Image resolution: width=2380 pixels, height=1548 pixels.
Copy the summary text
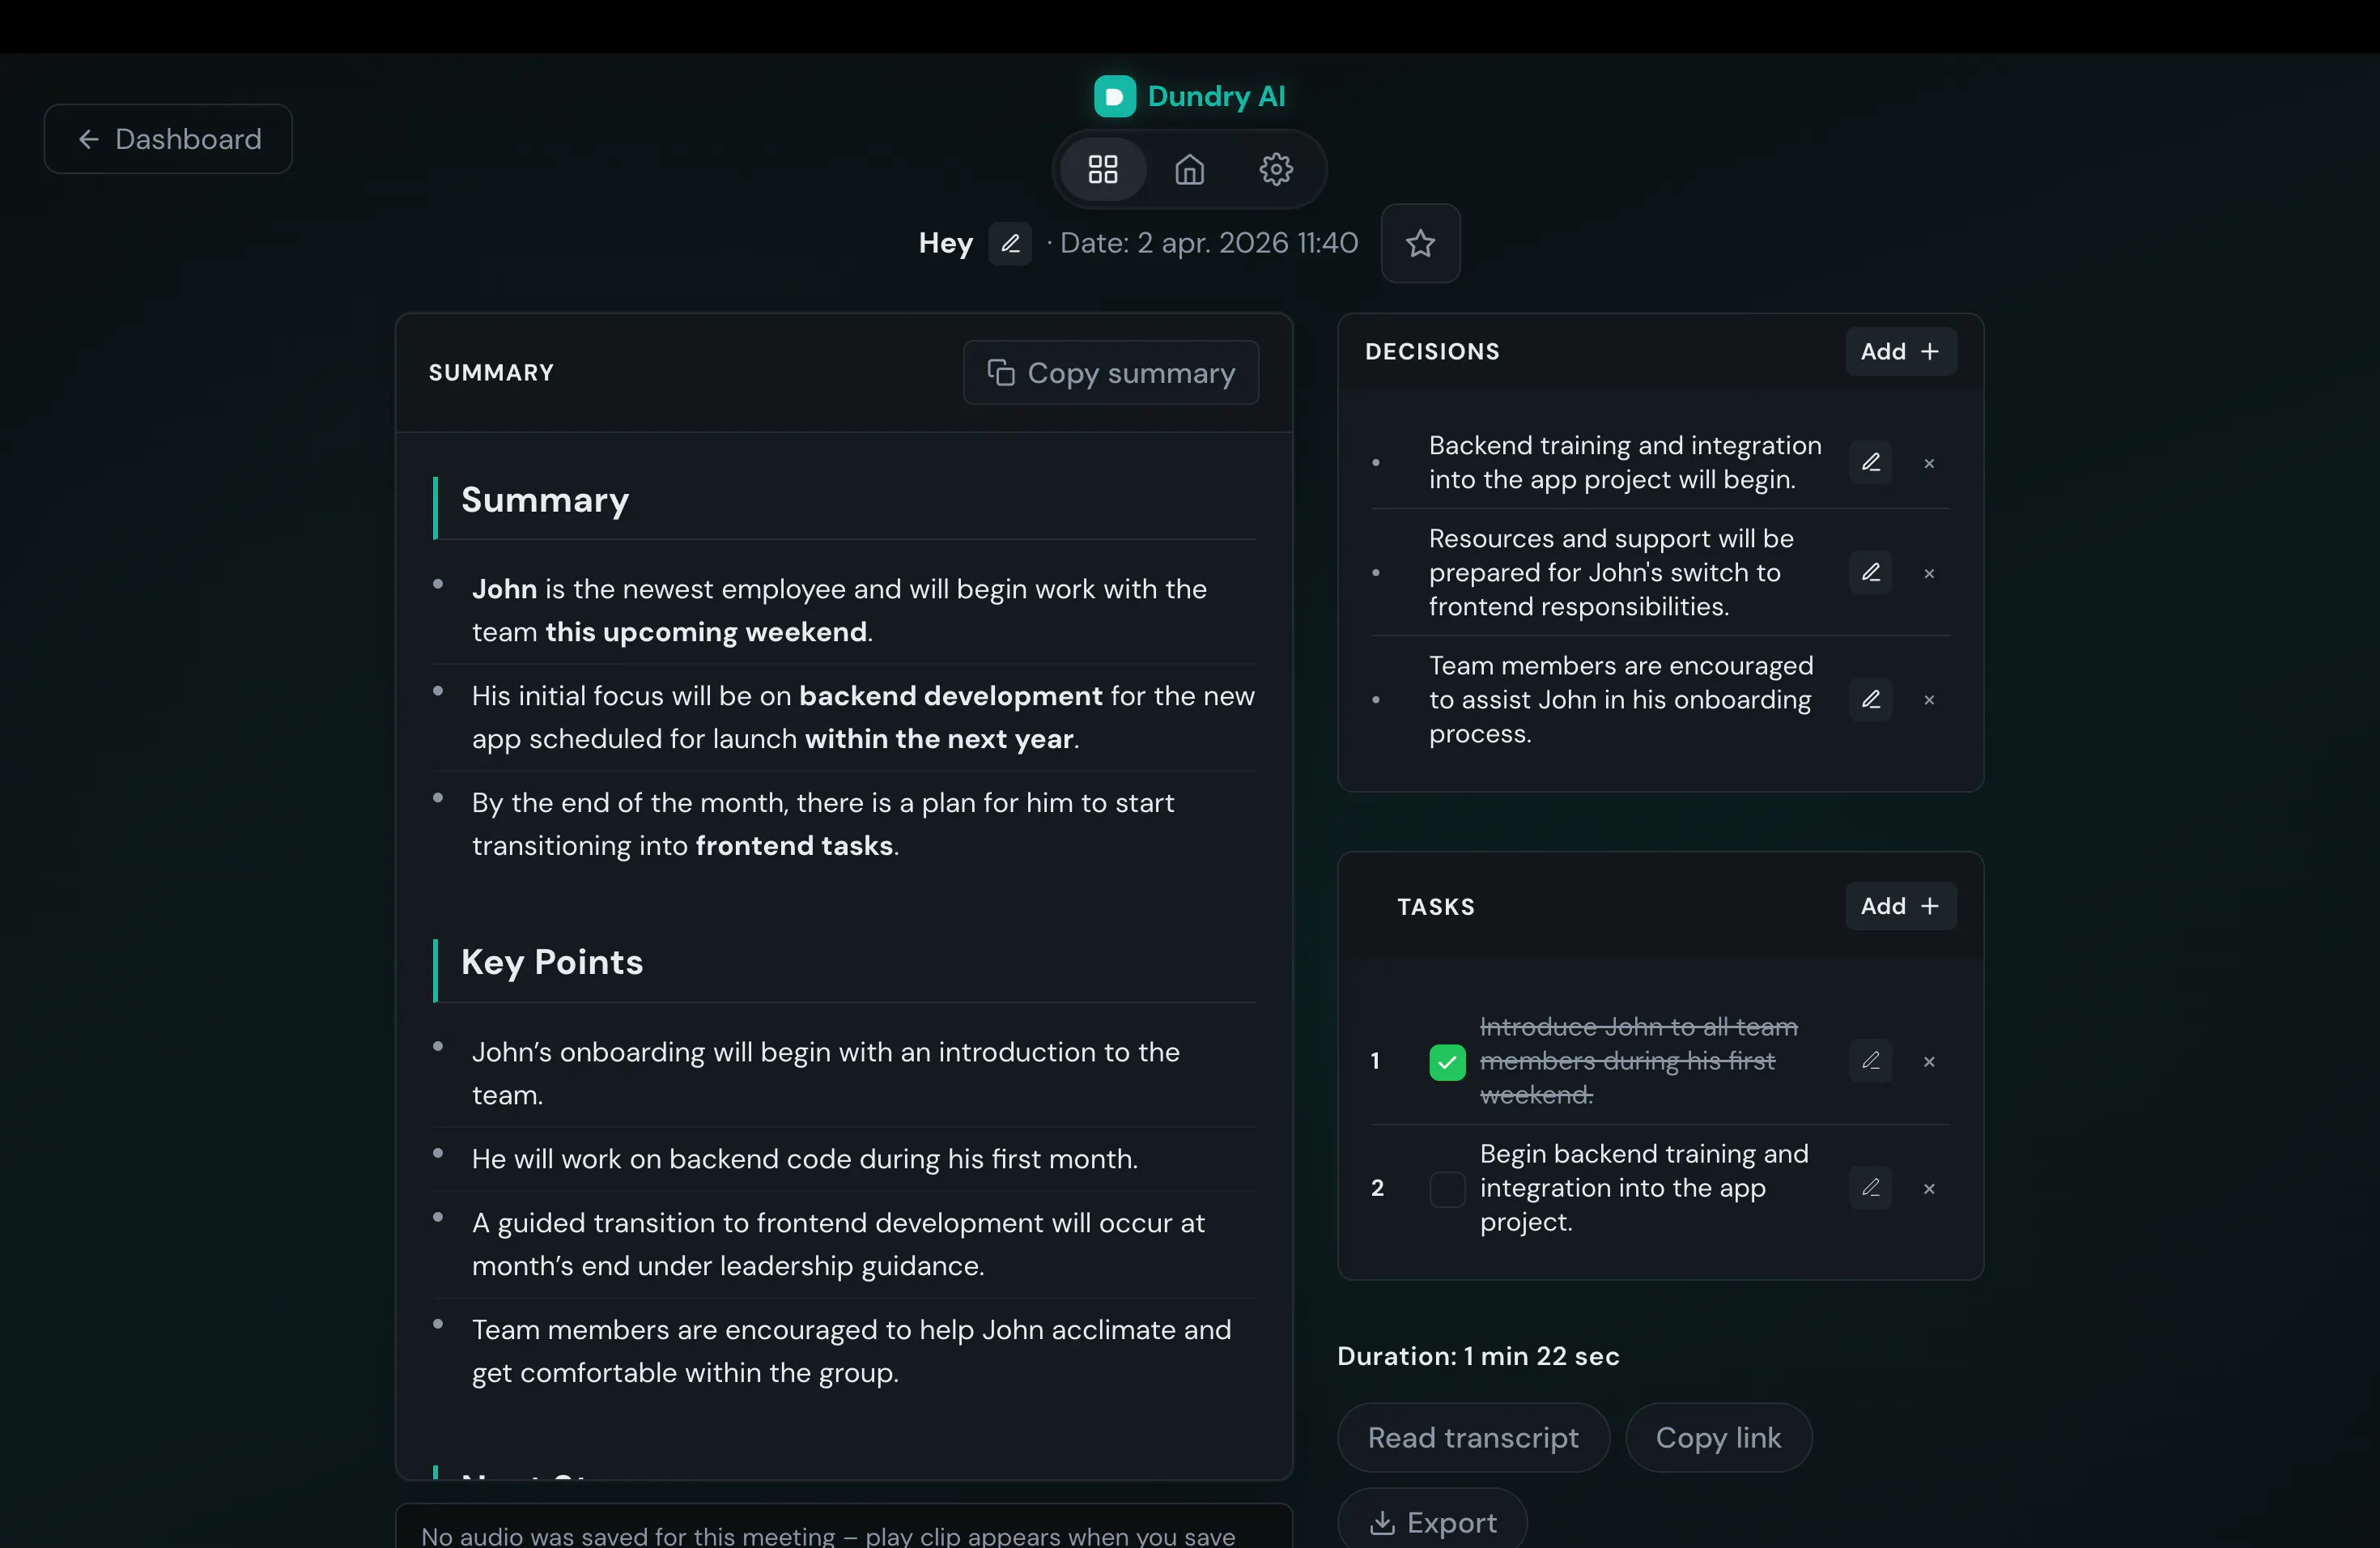(x=1110, y=373)
